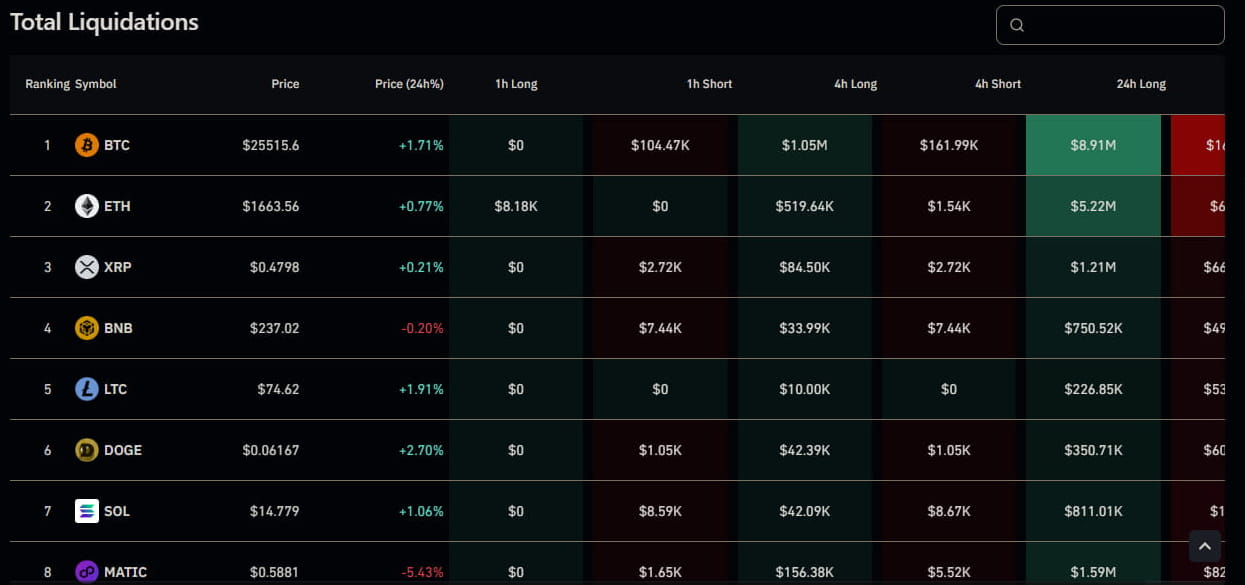Sort by the Price column header
1245x585 pixels.
point(285,84)
